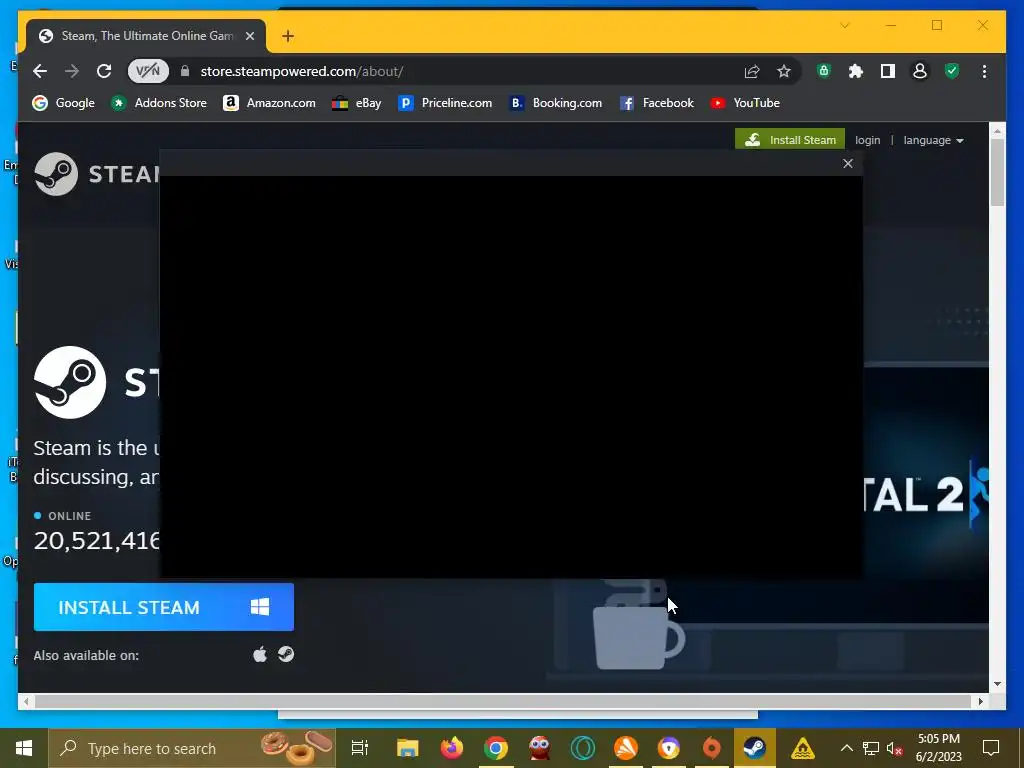
Task: Open File Explorer from taskbar
Action: 408,748
